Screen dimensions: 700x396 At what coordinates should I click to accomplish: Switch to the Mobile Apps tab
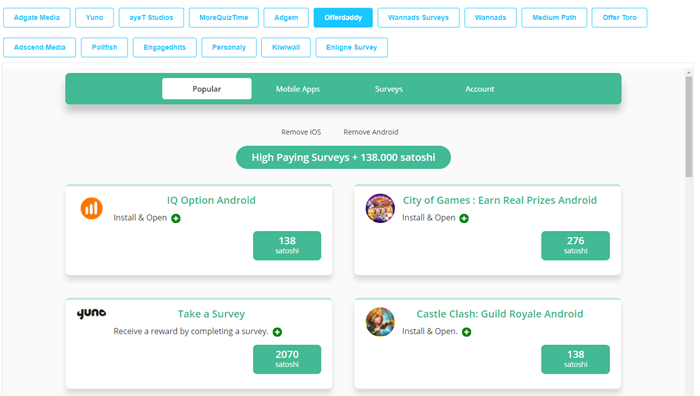[298, 89]
